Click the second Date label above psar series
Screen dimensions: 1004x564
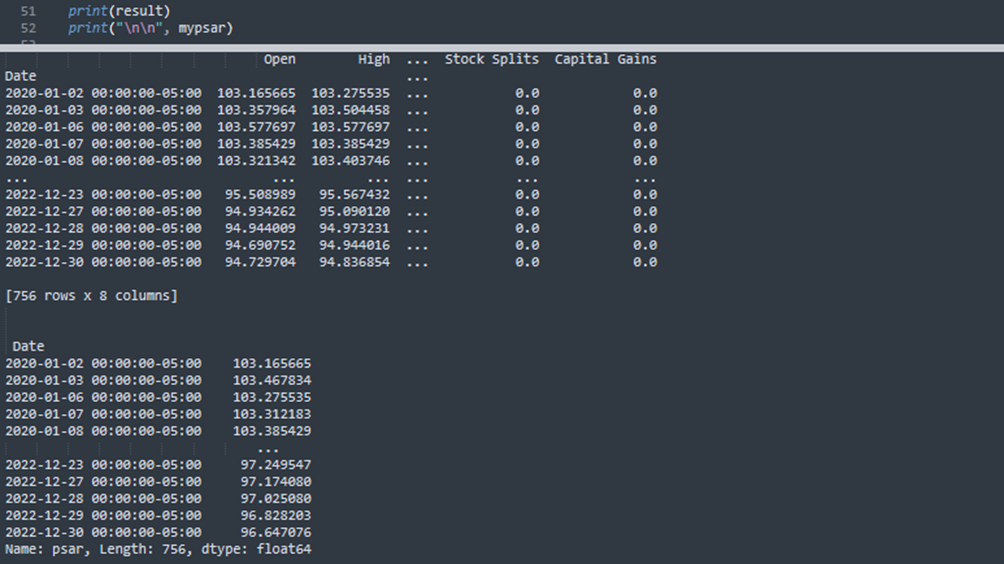tap(28, 346)
